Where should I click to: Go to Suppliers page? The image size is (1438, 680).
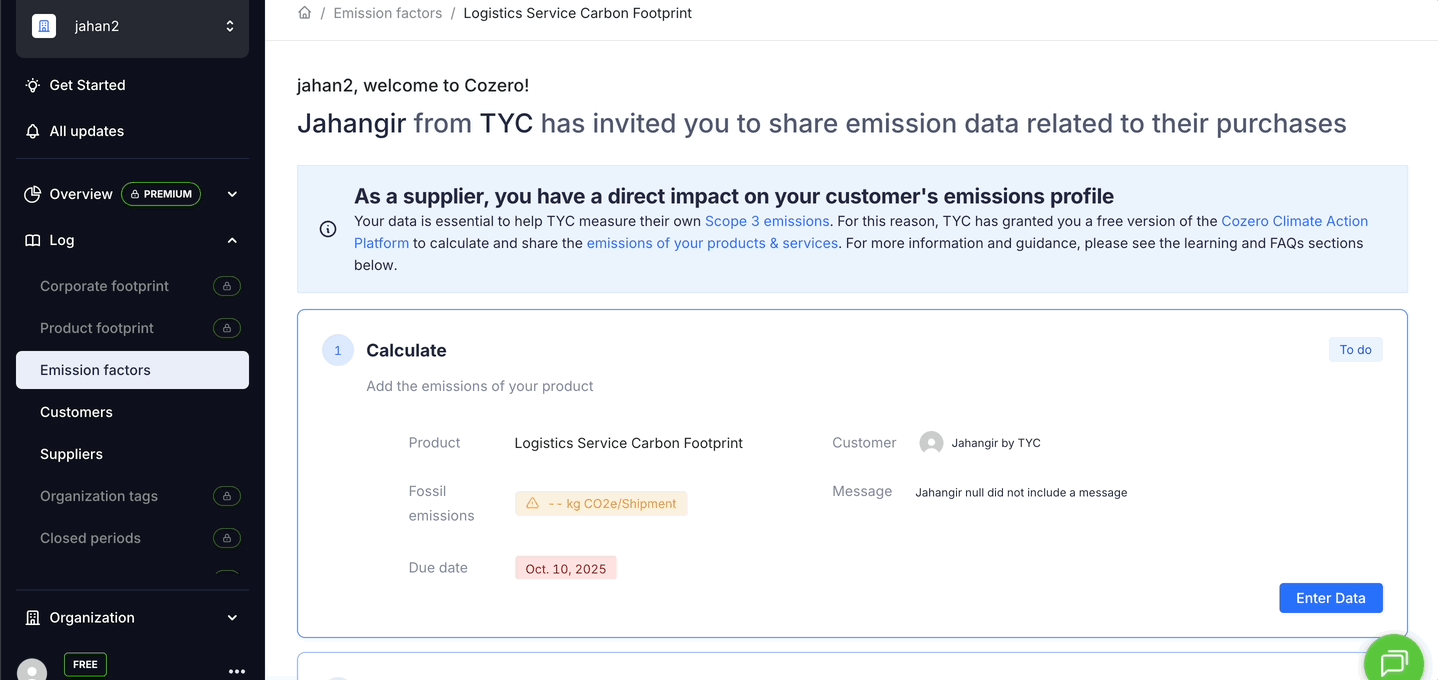(x=71, y=454)
